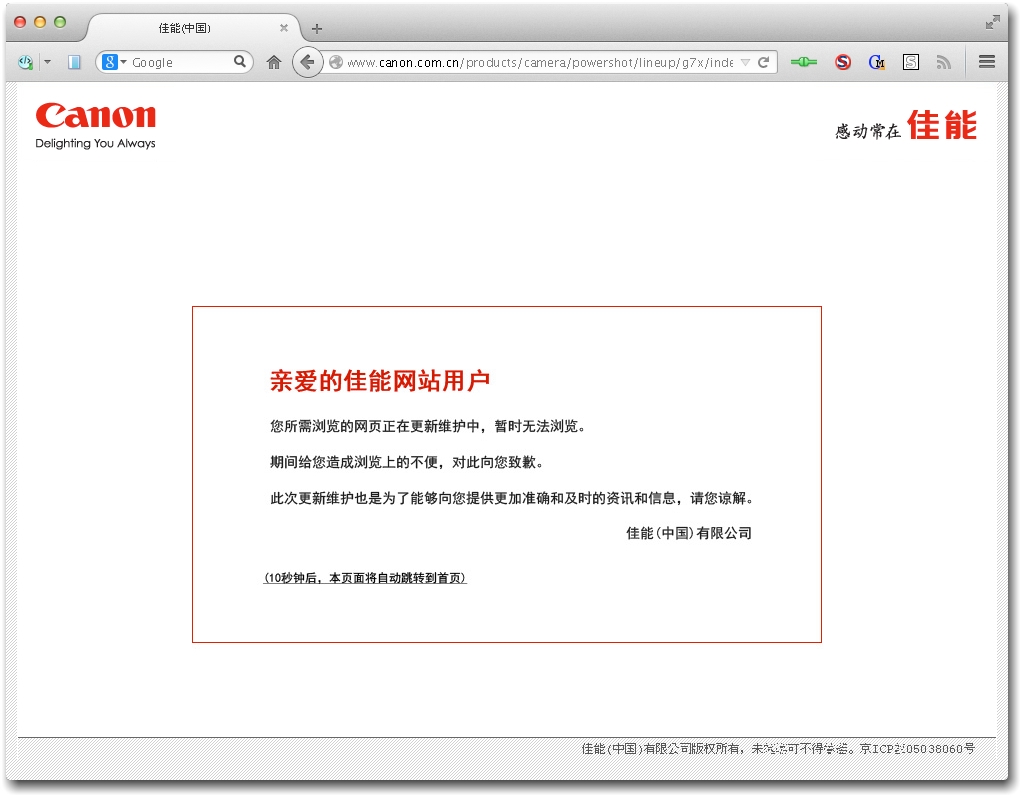Click the 10秒钟后 auto-redirect homepage link

coord(365,578)
